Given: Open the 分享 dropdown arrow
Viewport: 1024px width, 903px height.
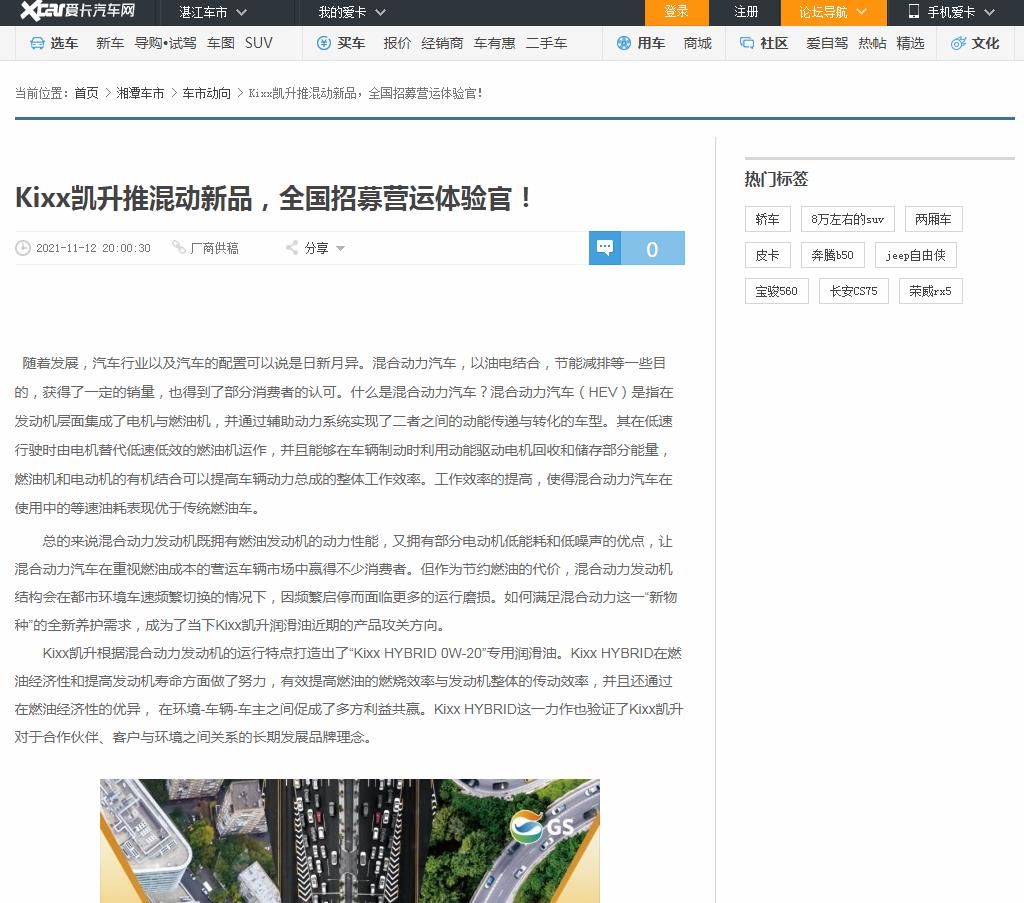Looking at the screenshot, I should (340, 249).
